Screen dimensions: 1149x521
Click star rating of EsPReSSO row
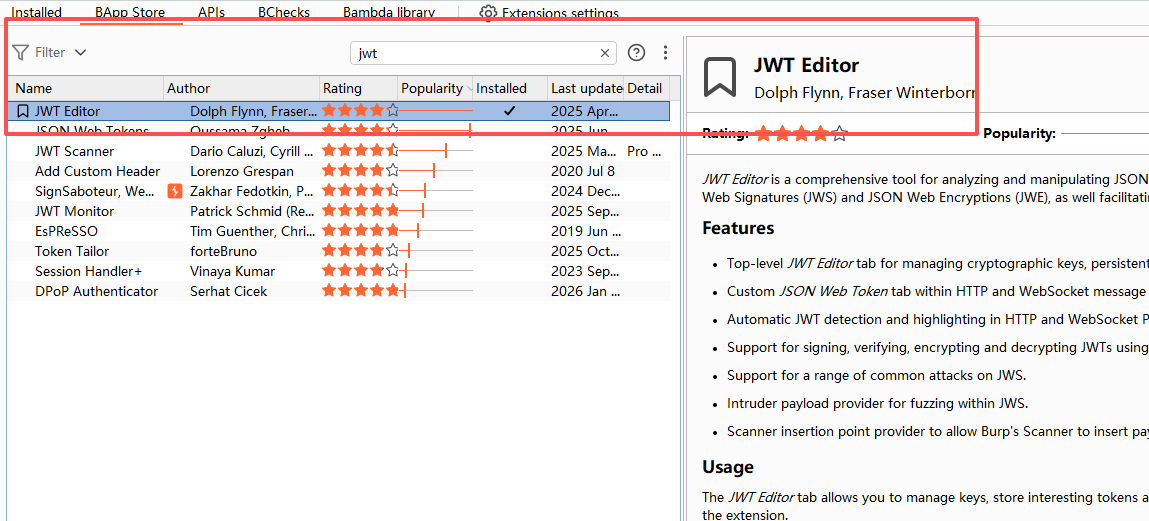pos(360,232)
